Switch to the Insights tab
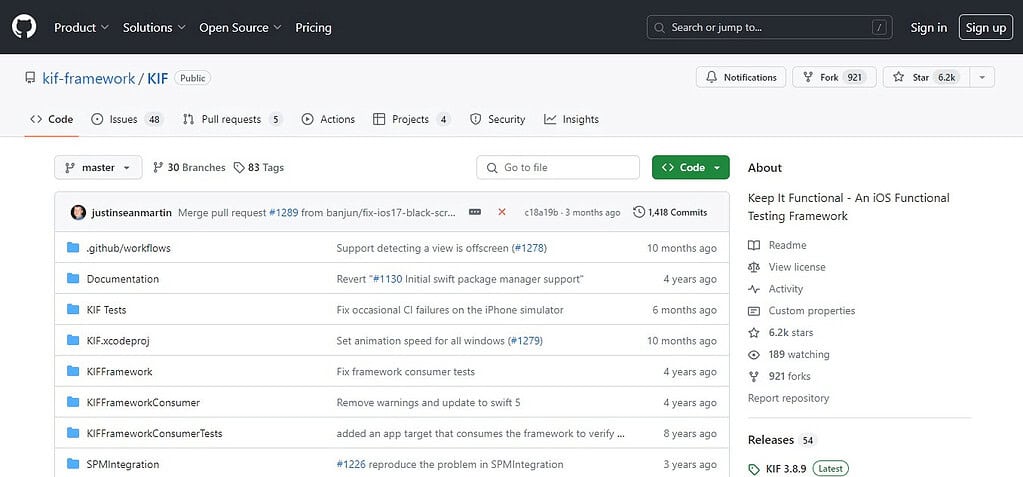This screenshot has height=477, width=1023. click(x=572, y=119)
